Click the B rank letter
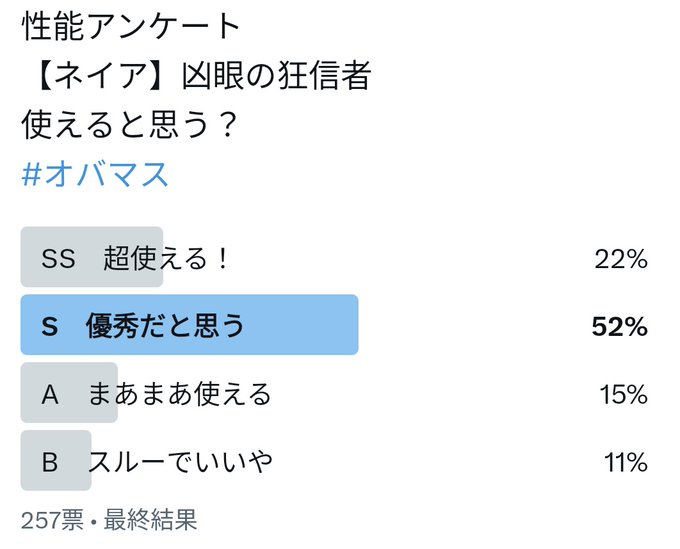 (50, 462)
